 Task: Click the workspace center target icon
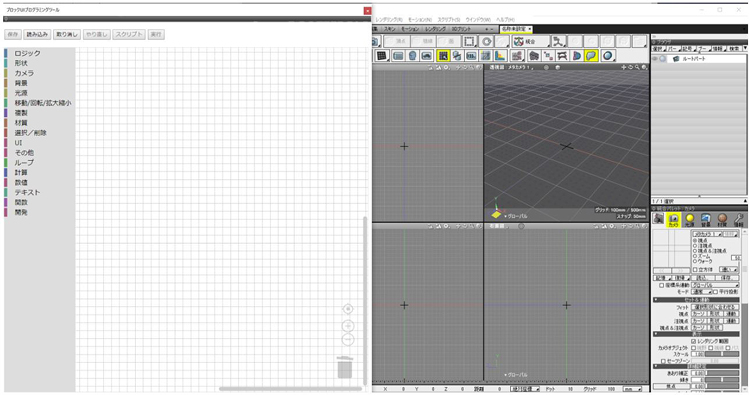[x=348, y=309]
